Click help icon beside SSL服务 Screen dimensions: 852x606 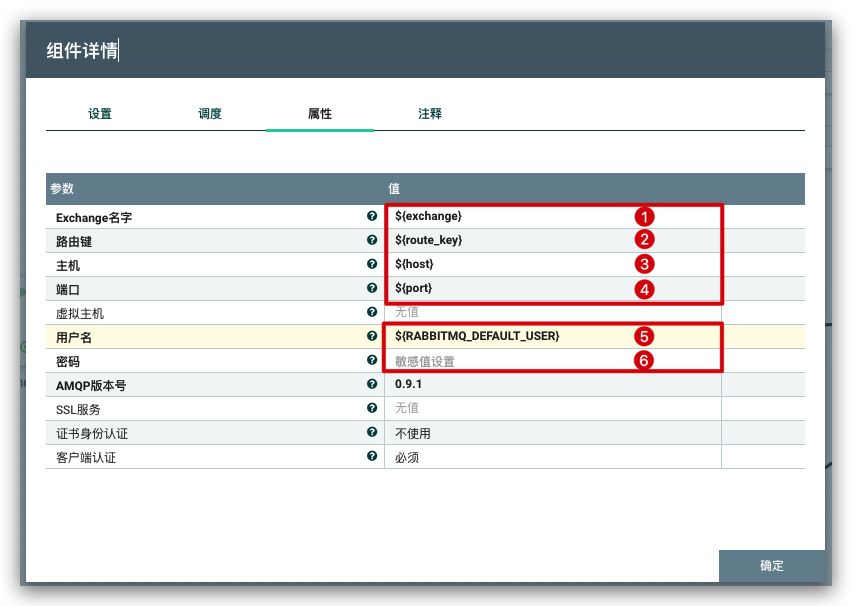tap(372, 408)
